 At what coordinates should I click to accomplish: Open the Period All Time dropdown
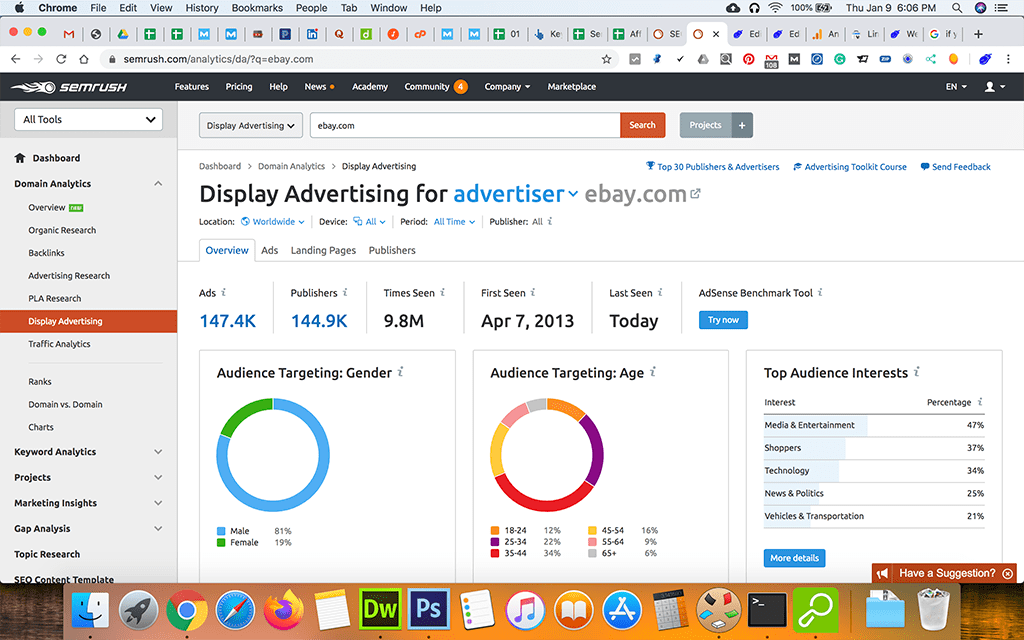455,221
